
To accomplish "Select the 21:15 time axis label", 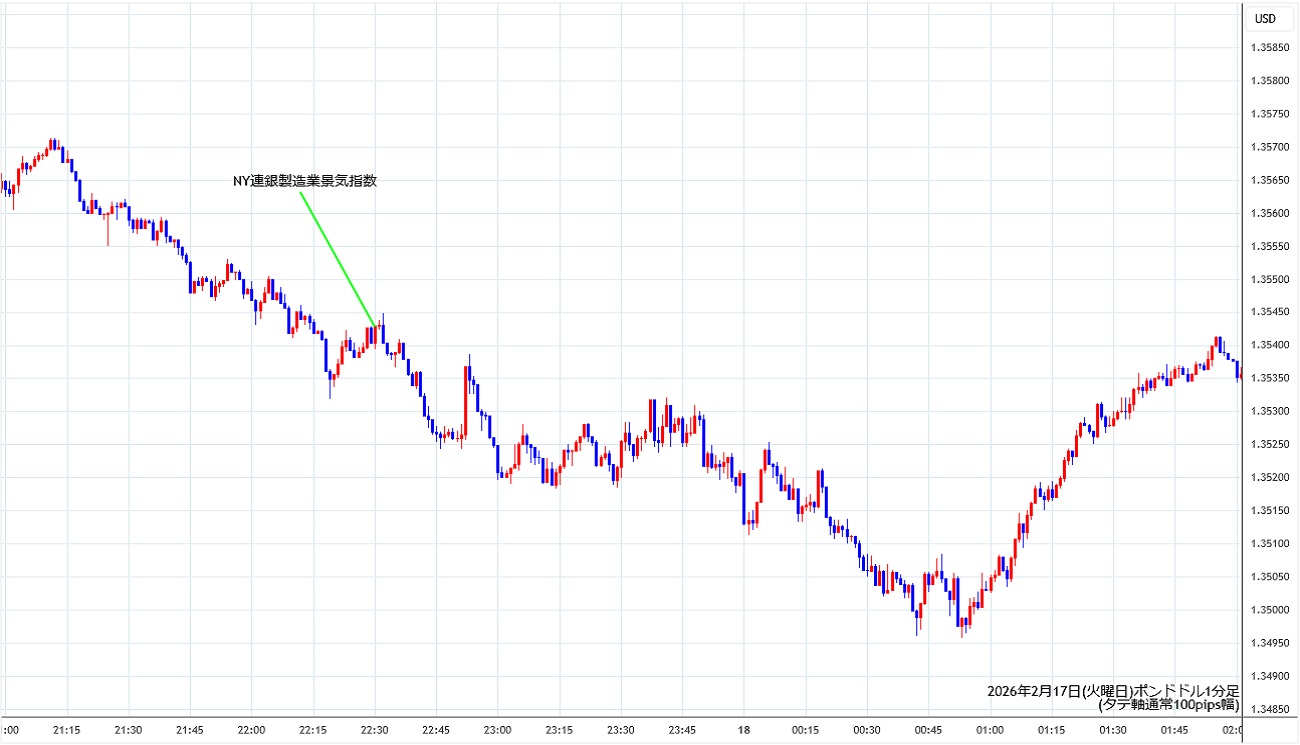I will coord(67,730).
